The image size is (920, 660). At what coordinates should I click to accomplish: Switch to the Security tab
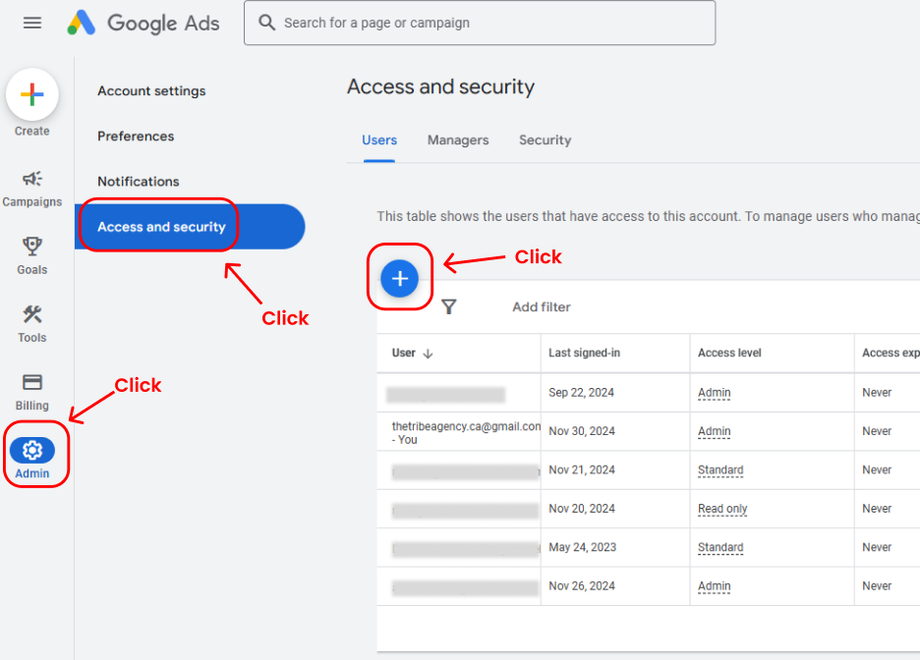pyautogui.click(x=545, y=140)
